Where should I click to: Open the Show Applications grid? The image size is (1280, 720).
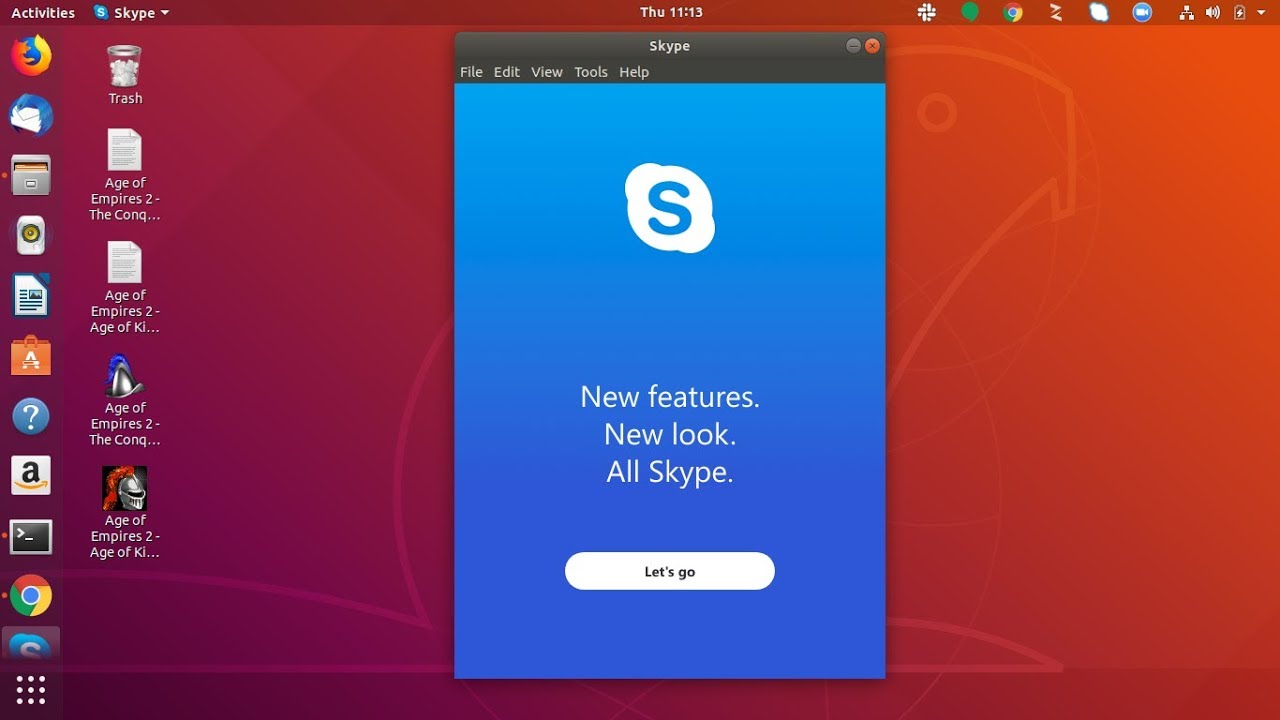(x=31, y=690)
